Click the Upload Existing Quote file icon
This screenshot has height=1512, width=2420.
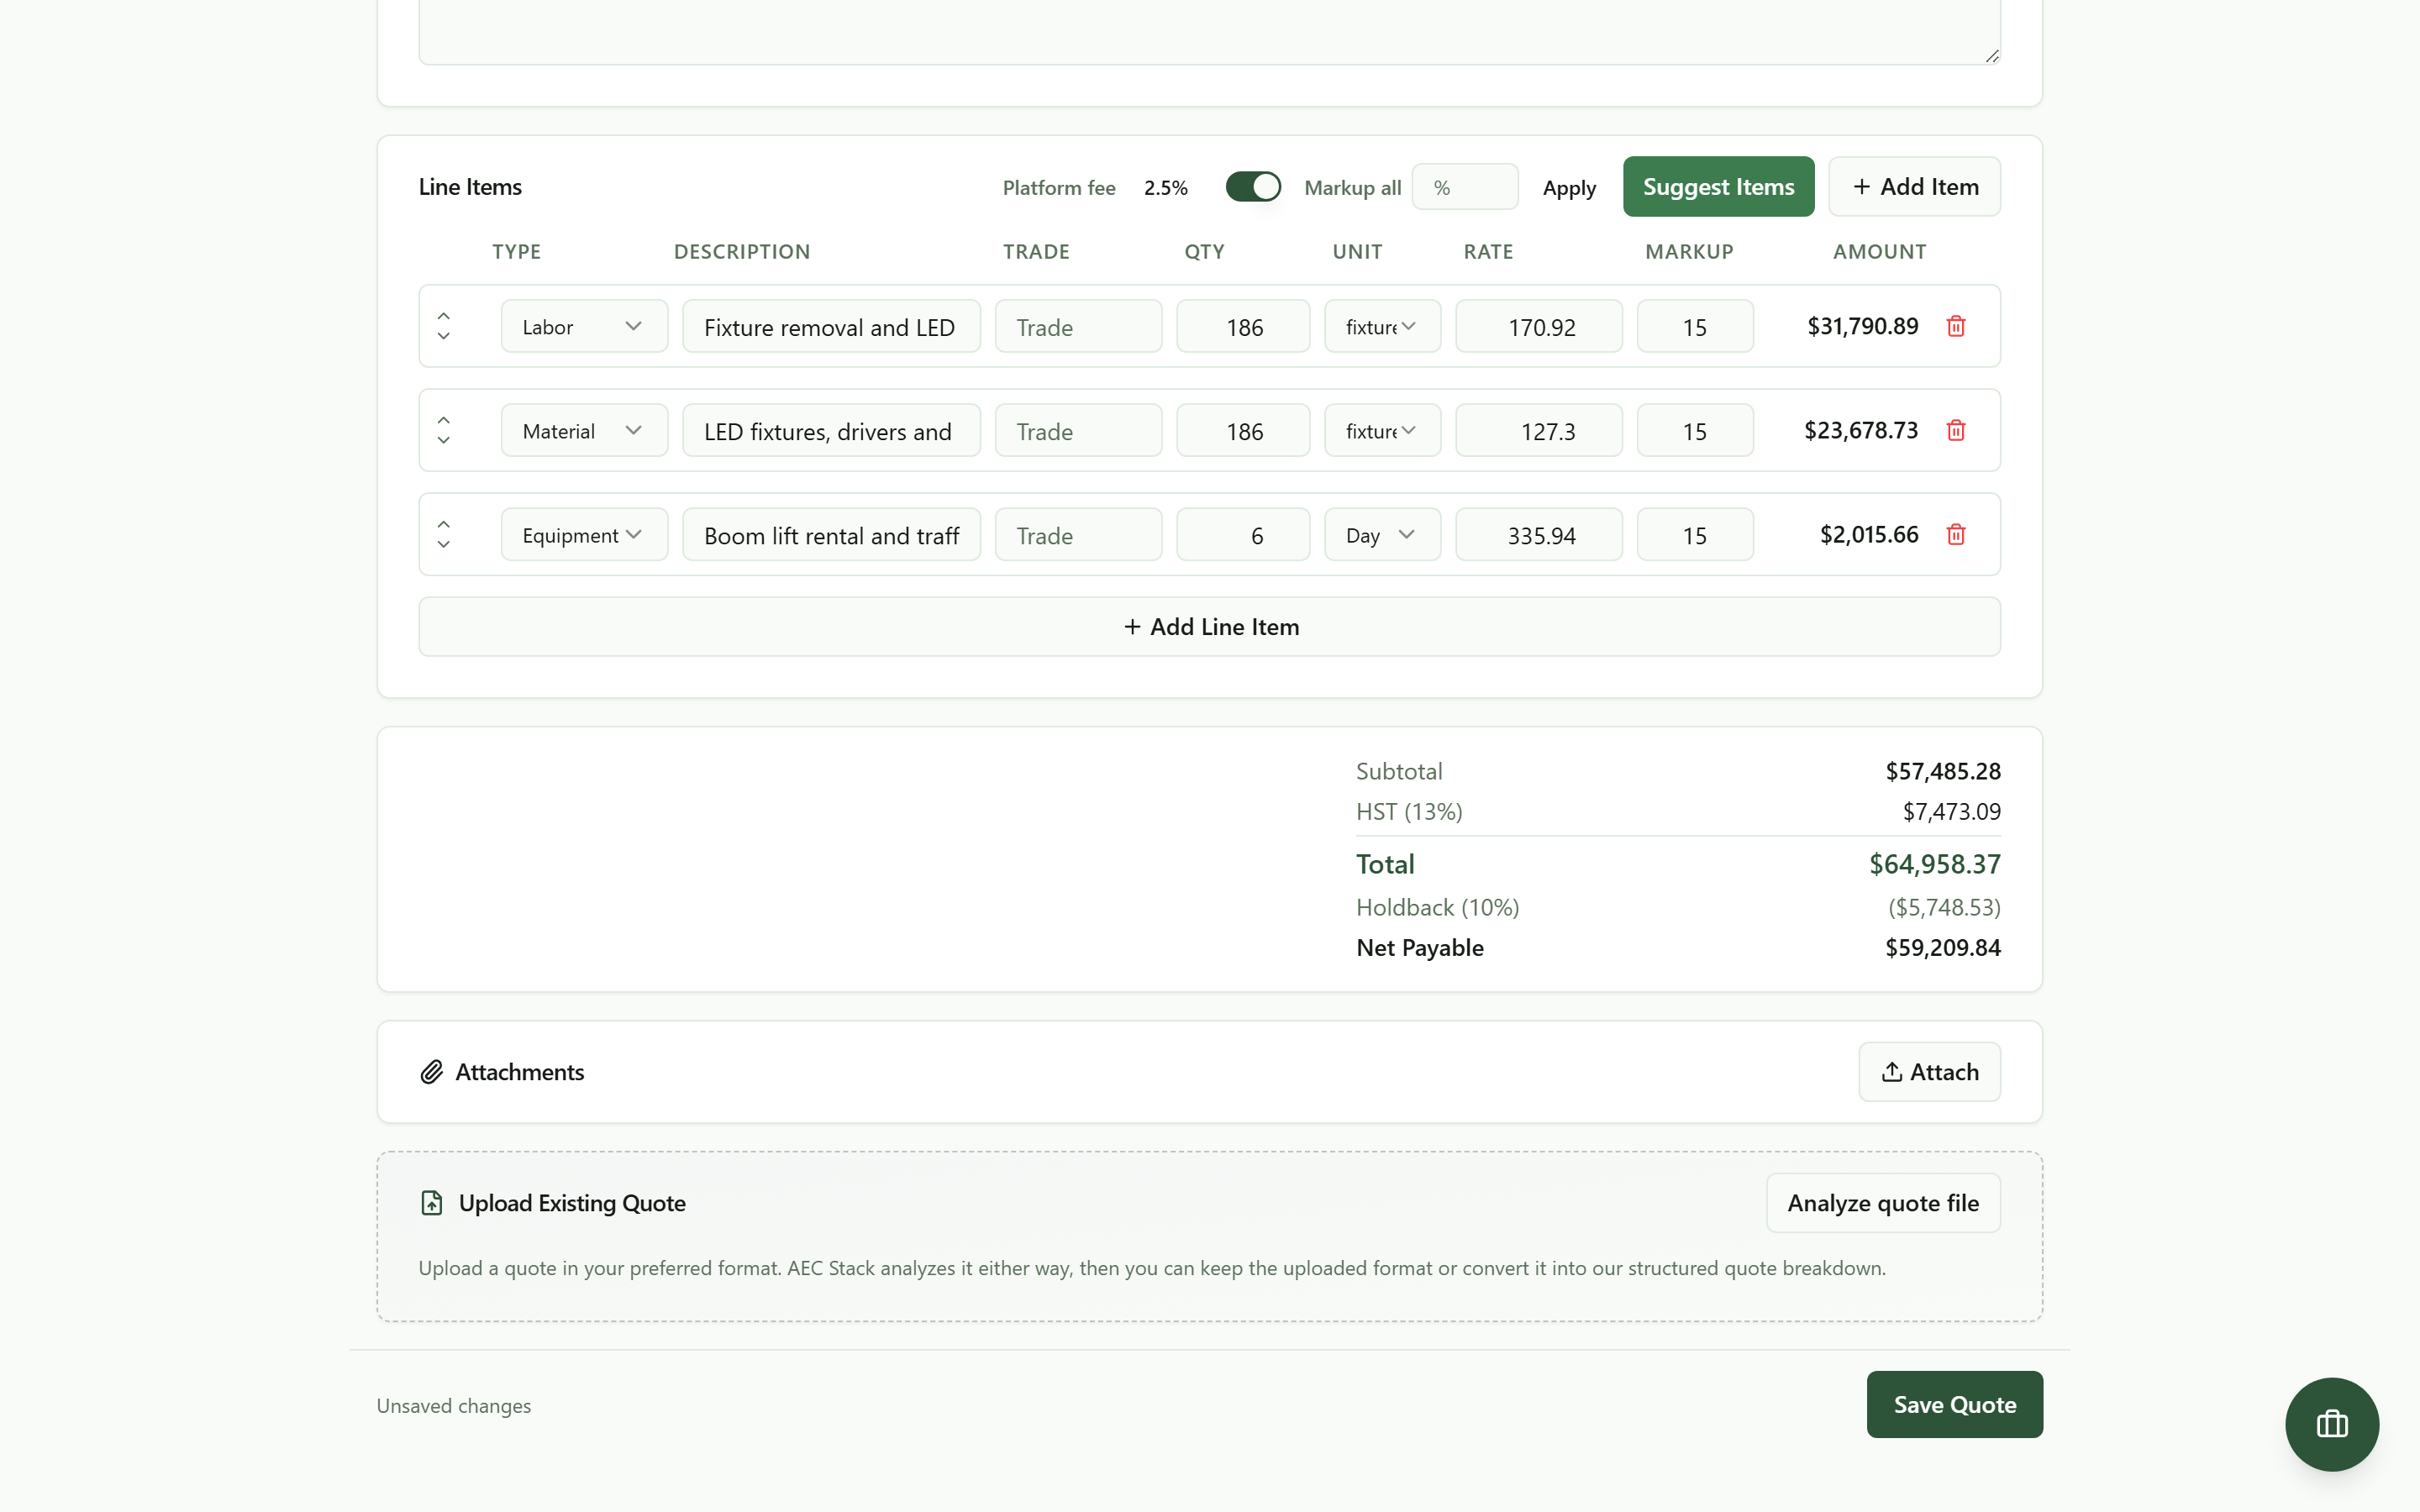[x=431, y=1203]
